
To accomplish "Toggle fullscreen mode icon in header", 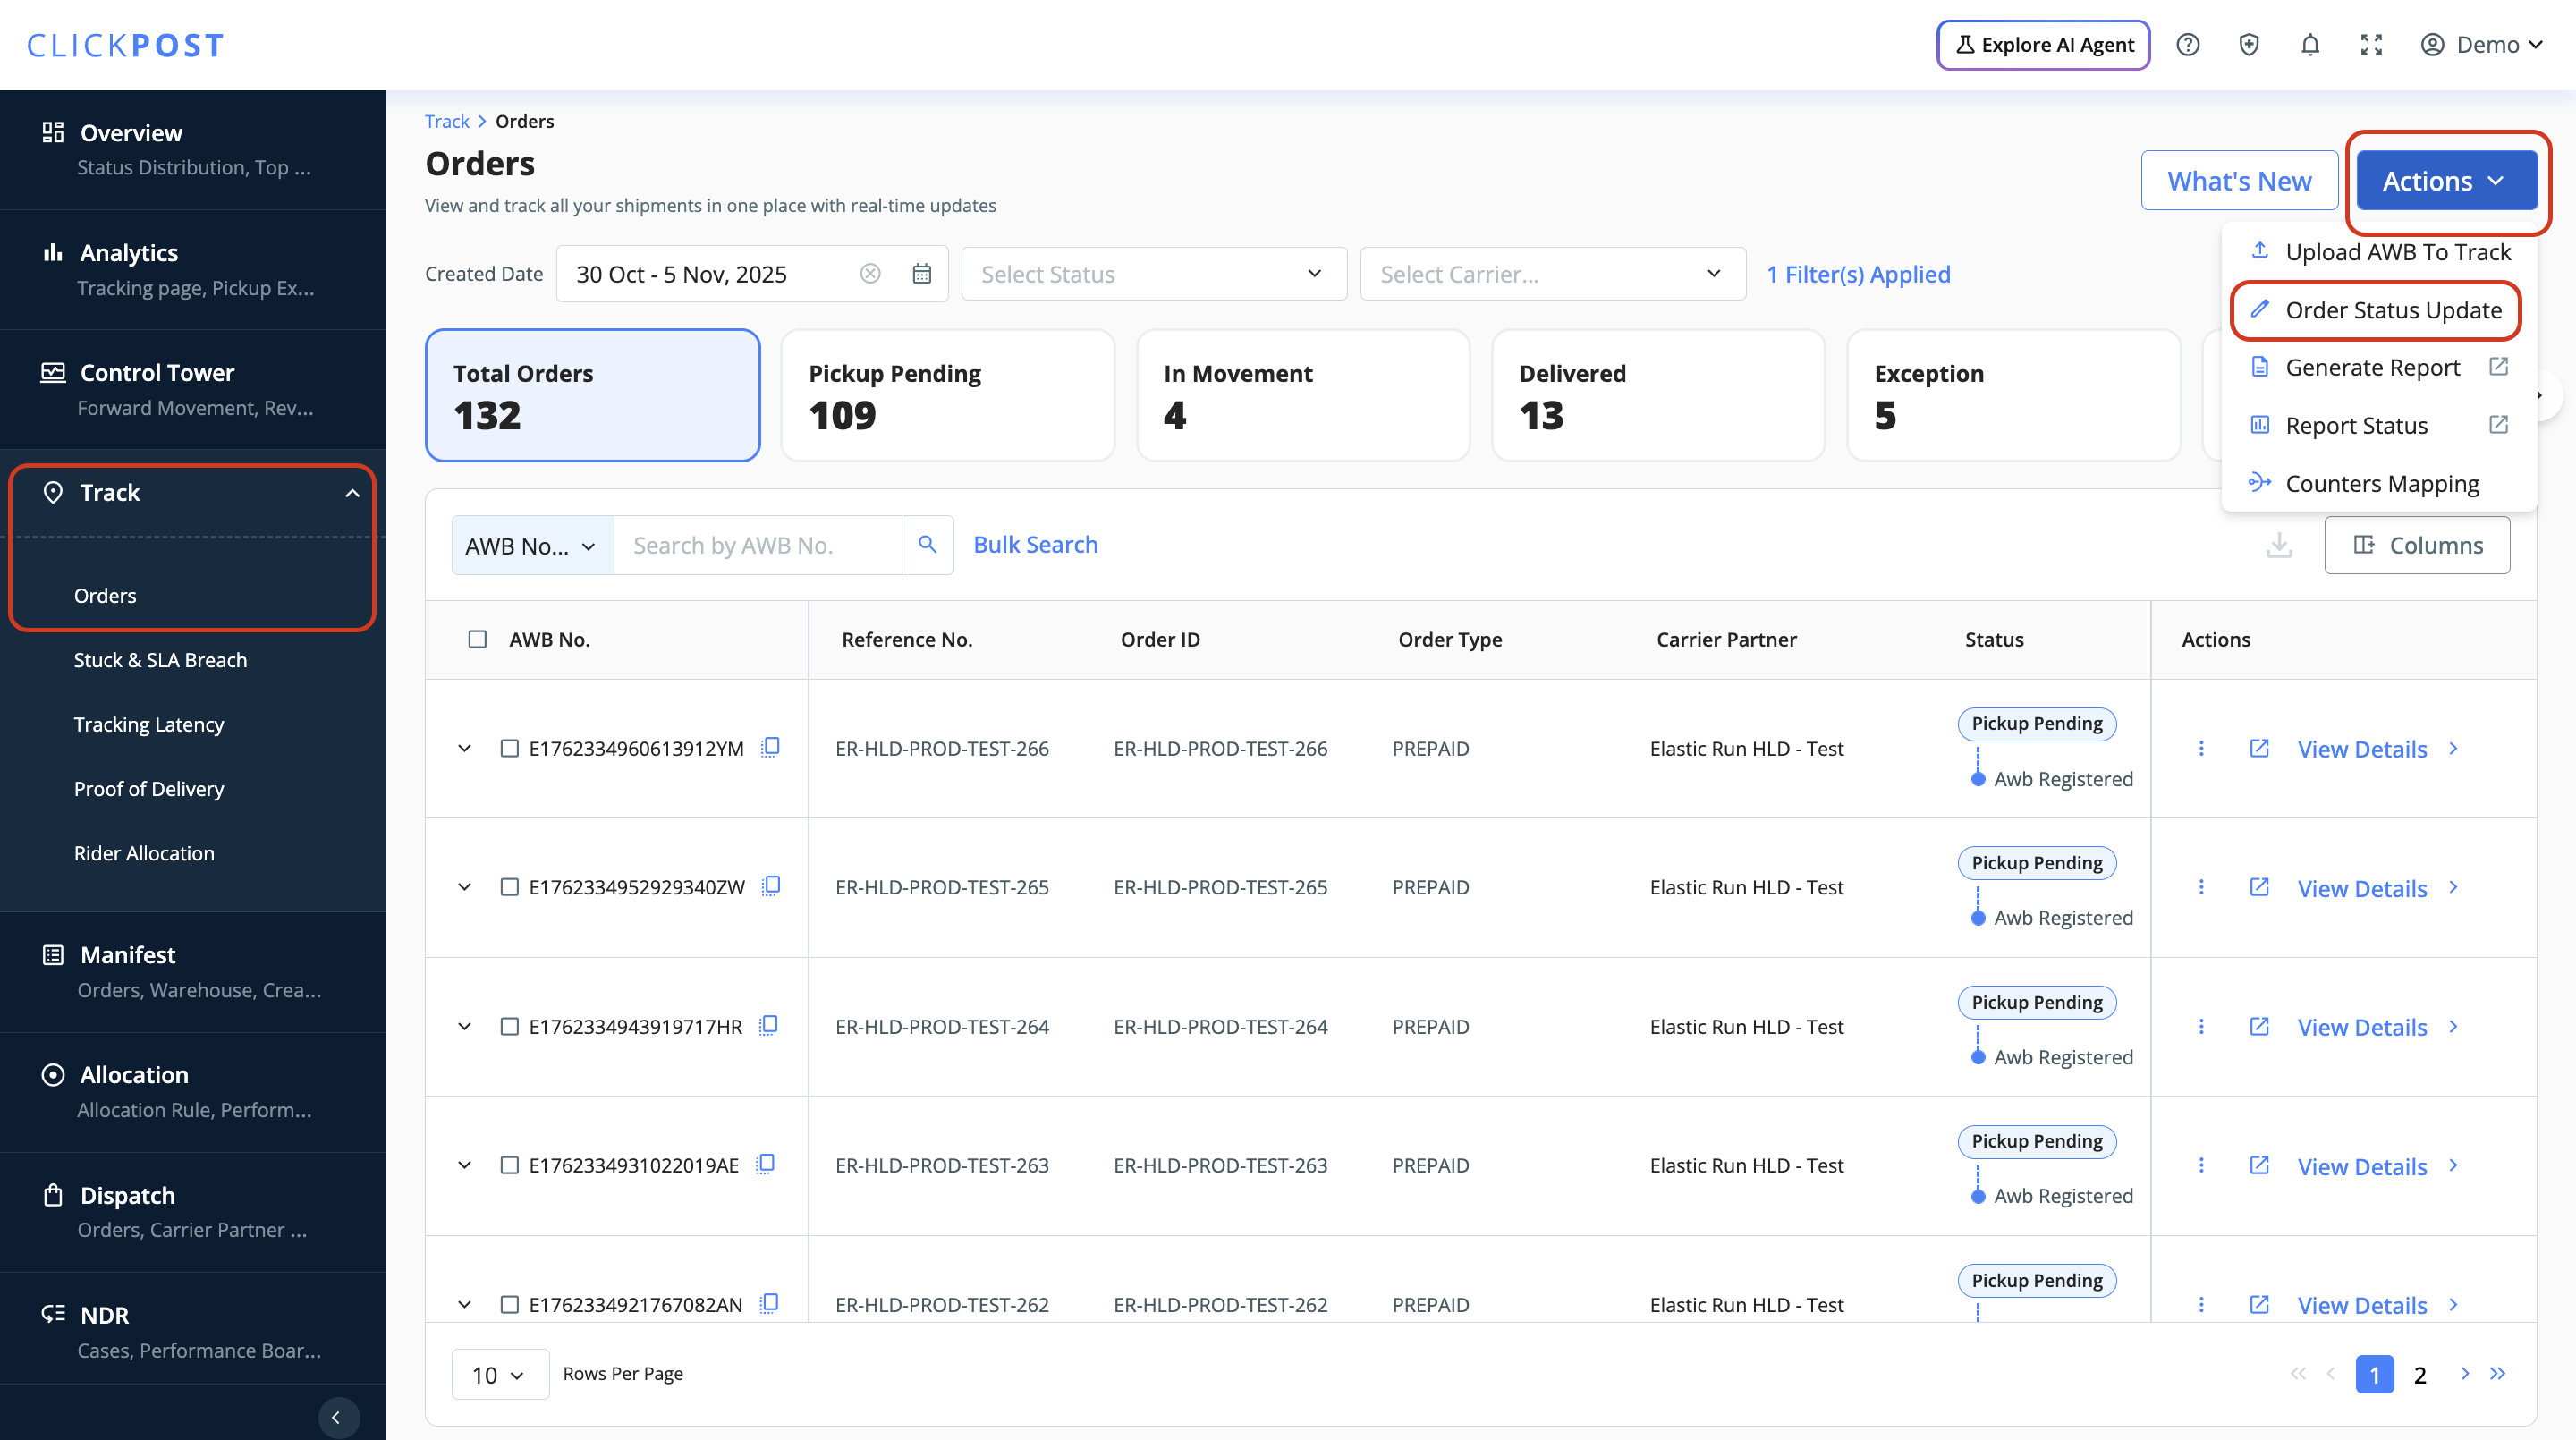I will (x=2371, y=45).
